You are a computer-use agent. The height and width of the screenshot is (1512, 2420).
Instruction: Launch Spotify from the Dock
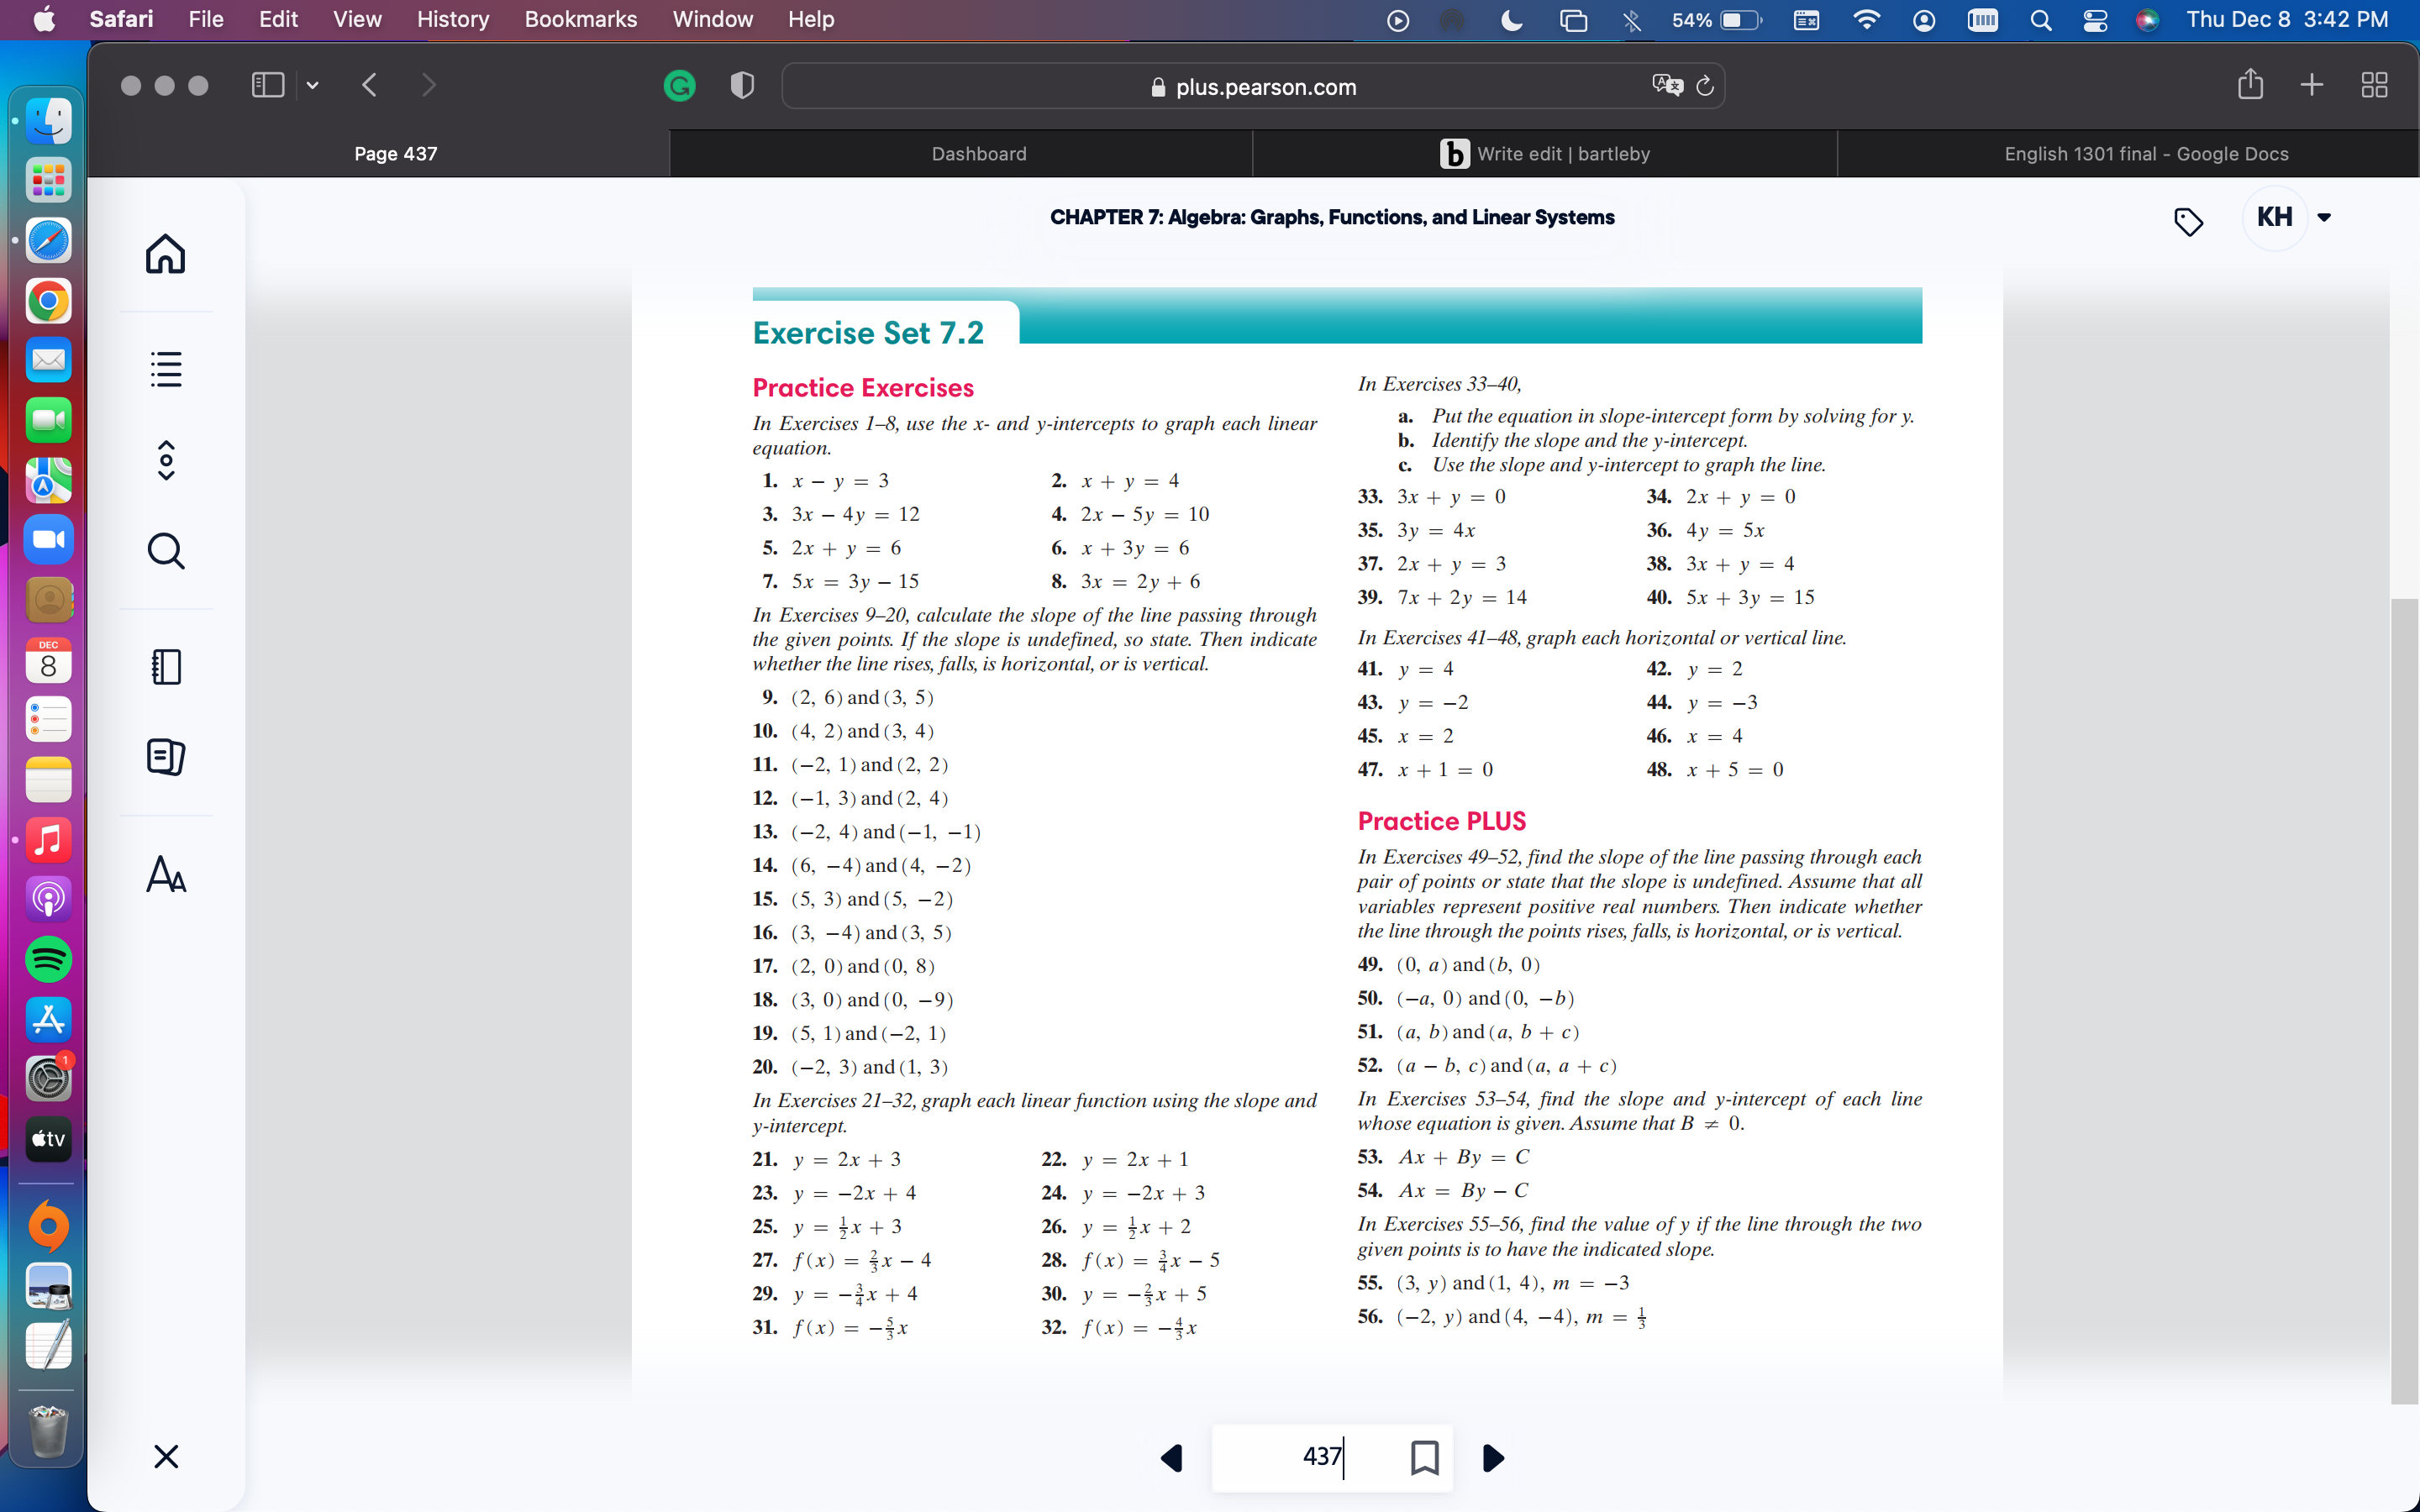pos(47,960)
